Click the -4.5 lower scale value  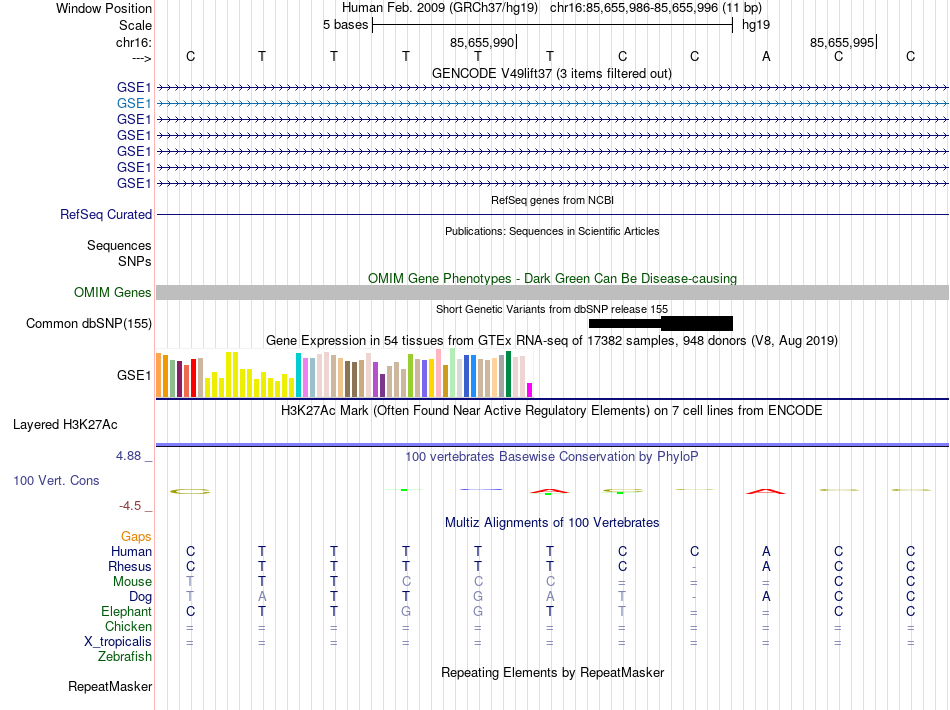pos(130,506)
